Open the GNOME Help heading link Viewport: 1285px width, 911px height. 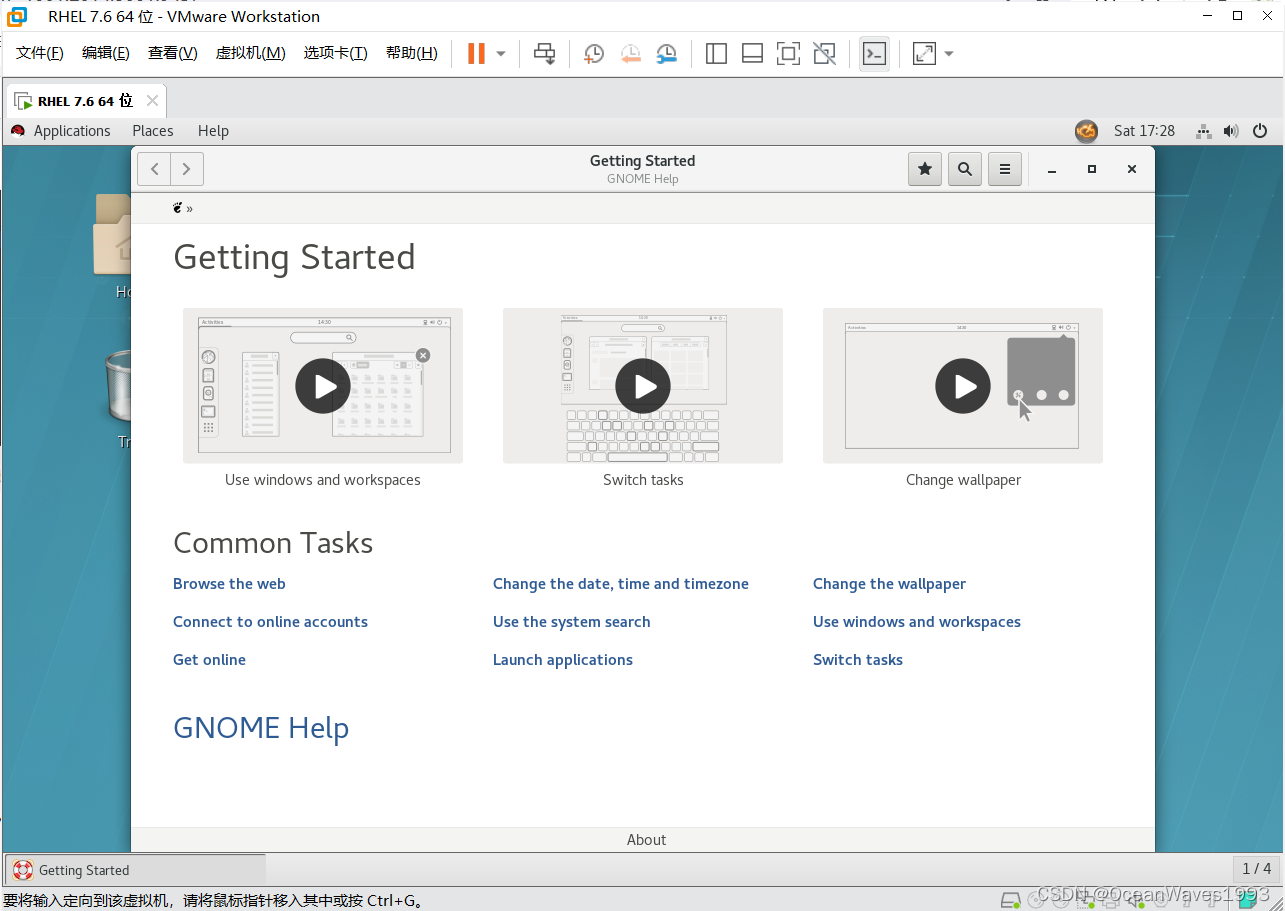tap(261, 728)
